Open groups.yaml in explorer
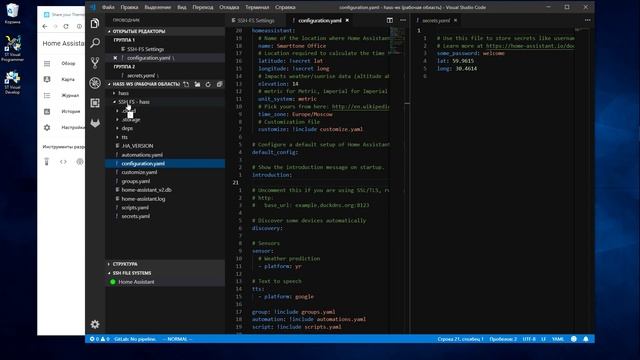640x360 pixels. [136, 181]
